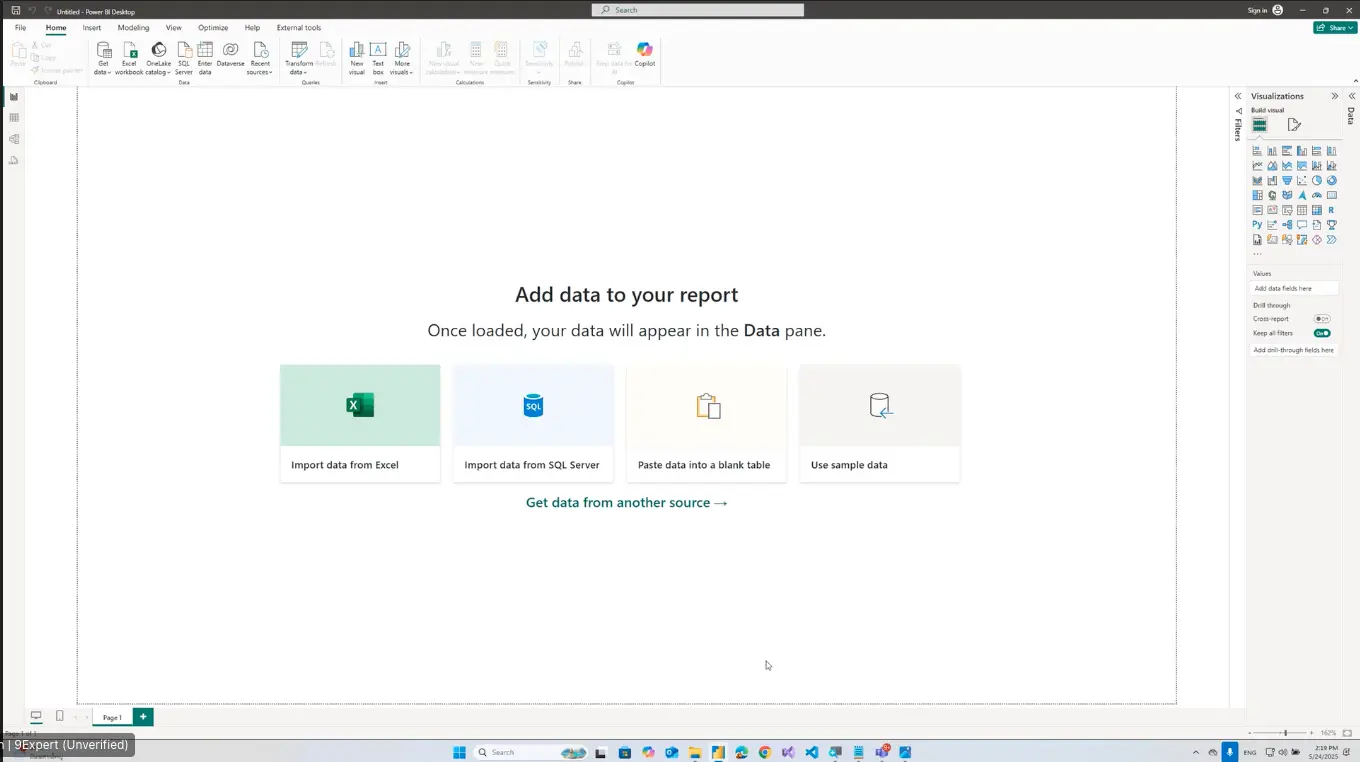Click Import data from Excel card

(x=360, y=423)
